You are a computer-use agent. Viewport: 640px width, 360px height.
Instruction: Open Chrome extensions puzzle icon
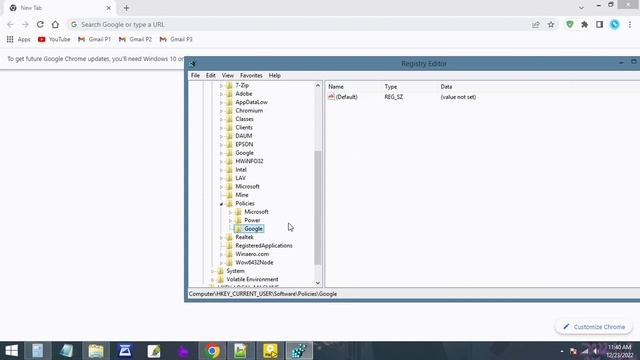click(x=584, y=24)
